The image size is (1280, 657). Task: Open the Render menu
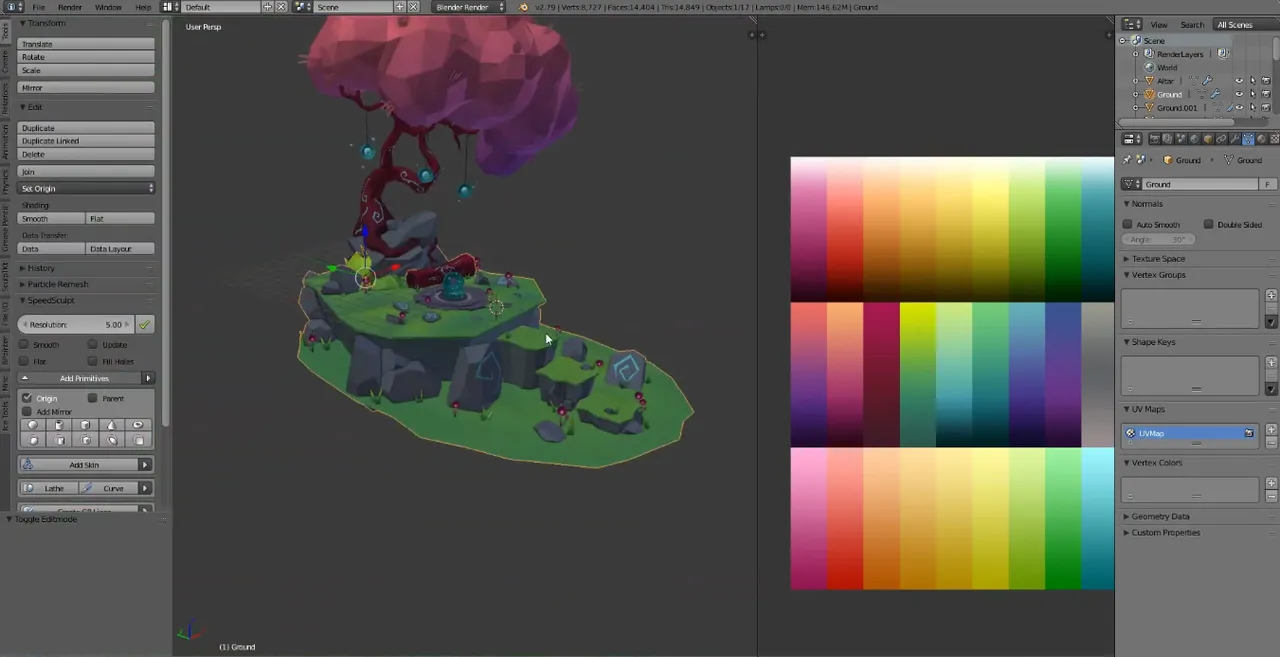tap(70, 7)
